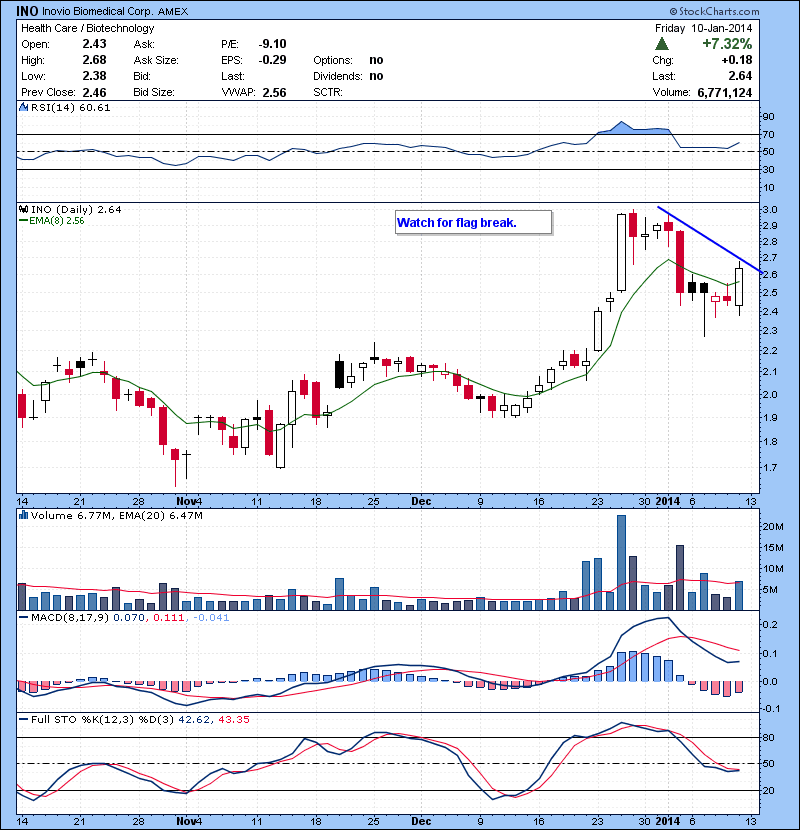Click the date 'Friday 10-Jan-2014'

tap(703, 28)
